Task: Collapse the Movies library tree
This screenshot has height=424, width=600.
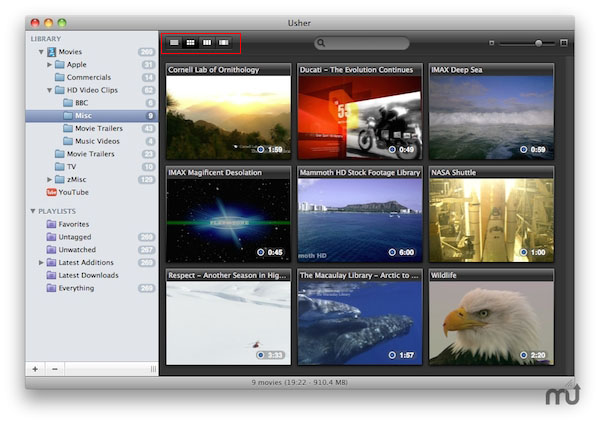Action: [x=41, y=52]
